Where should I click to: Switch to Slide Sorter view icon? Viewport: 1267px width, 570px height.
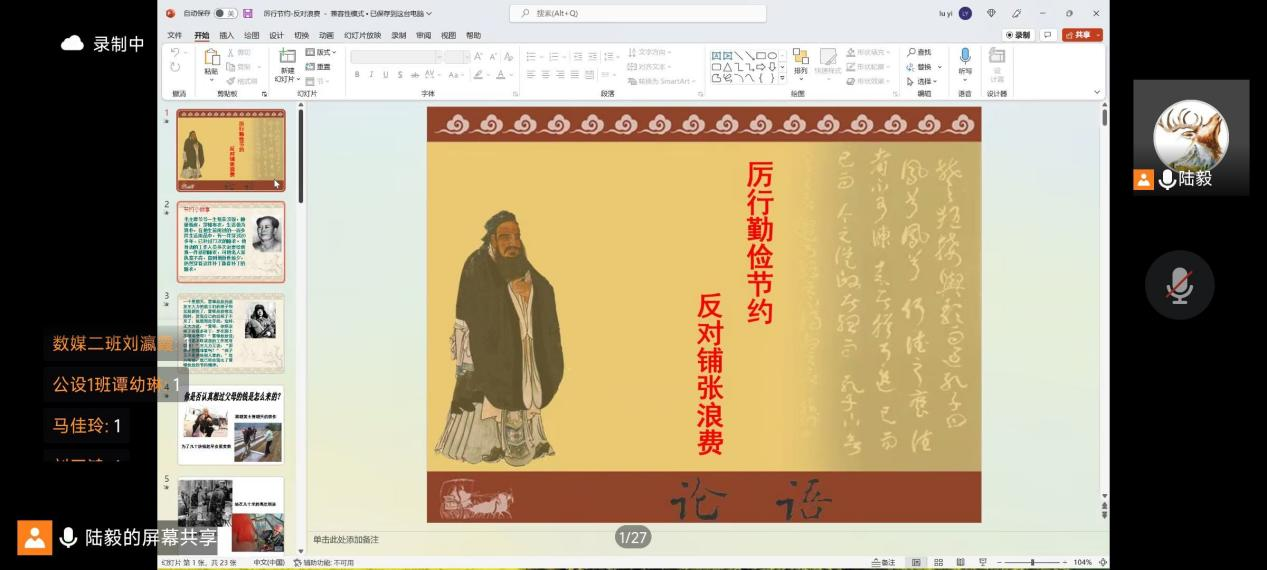pos(938,563)
